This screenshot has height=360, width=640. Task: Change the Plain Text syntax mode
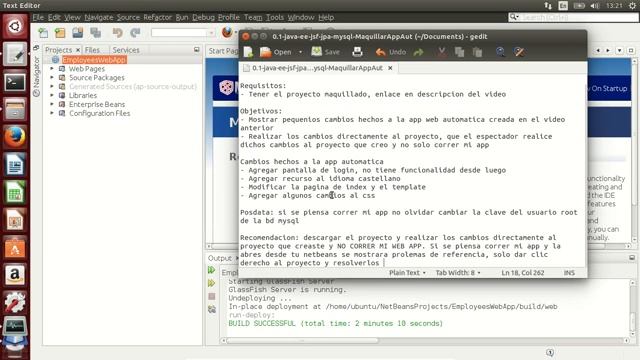pyautogui.click(x=407, y=273)
